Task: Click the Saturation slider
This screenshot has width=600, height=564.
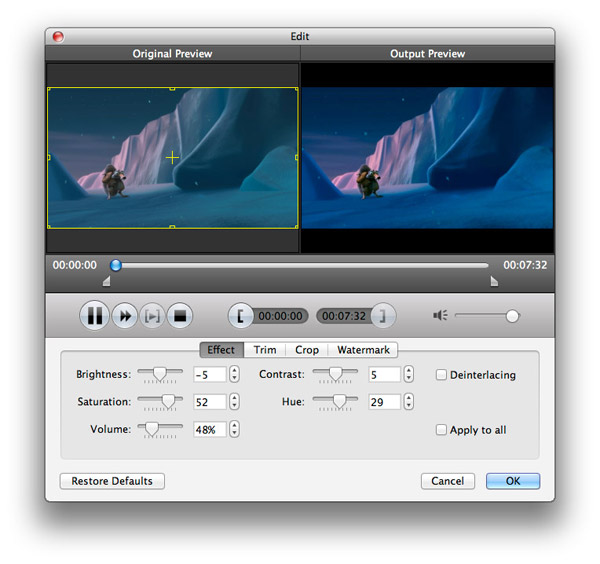Action: [x=160, y=402]
